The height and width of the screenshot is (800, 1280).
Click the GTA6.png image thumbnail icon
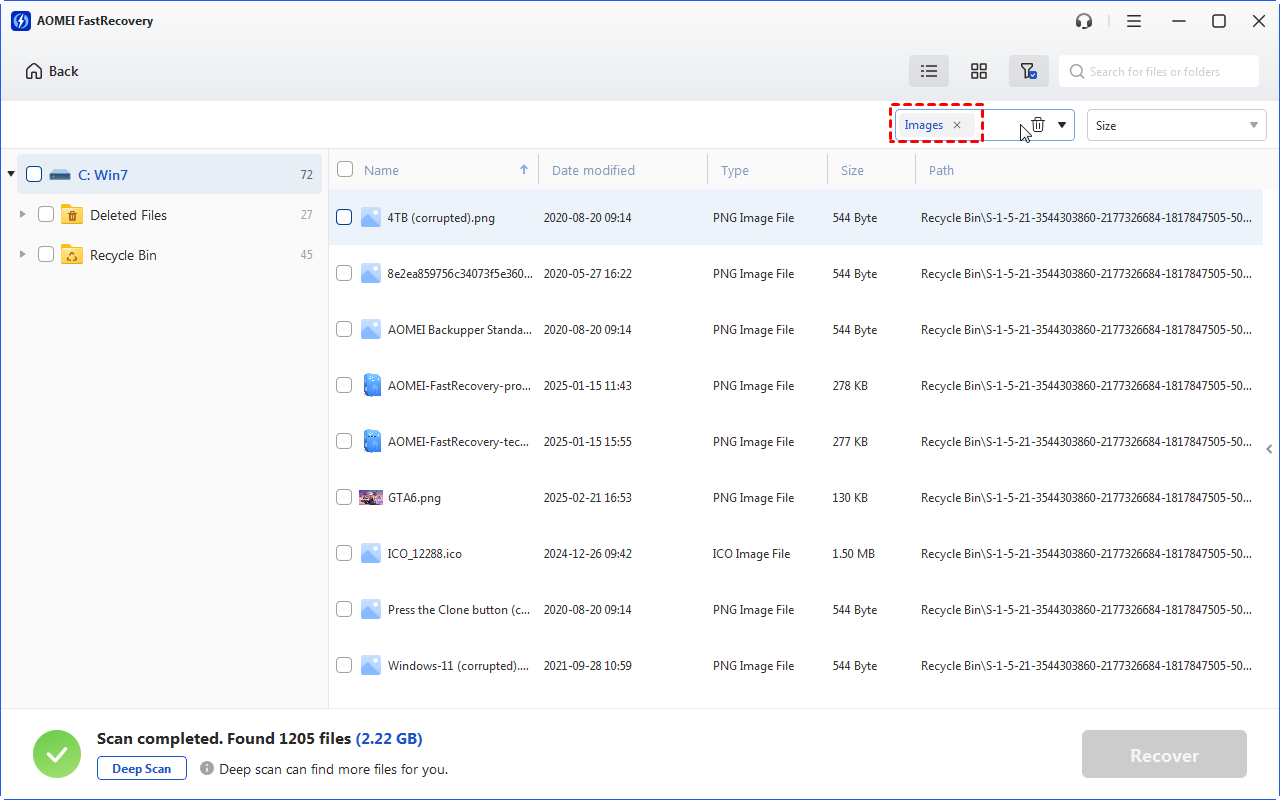[371, 497]
